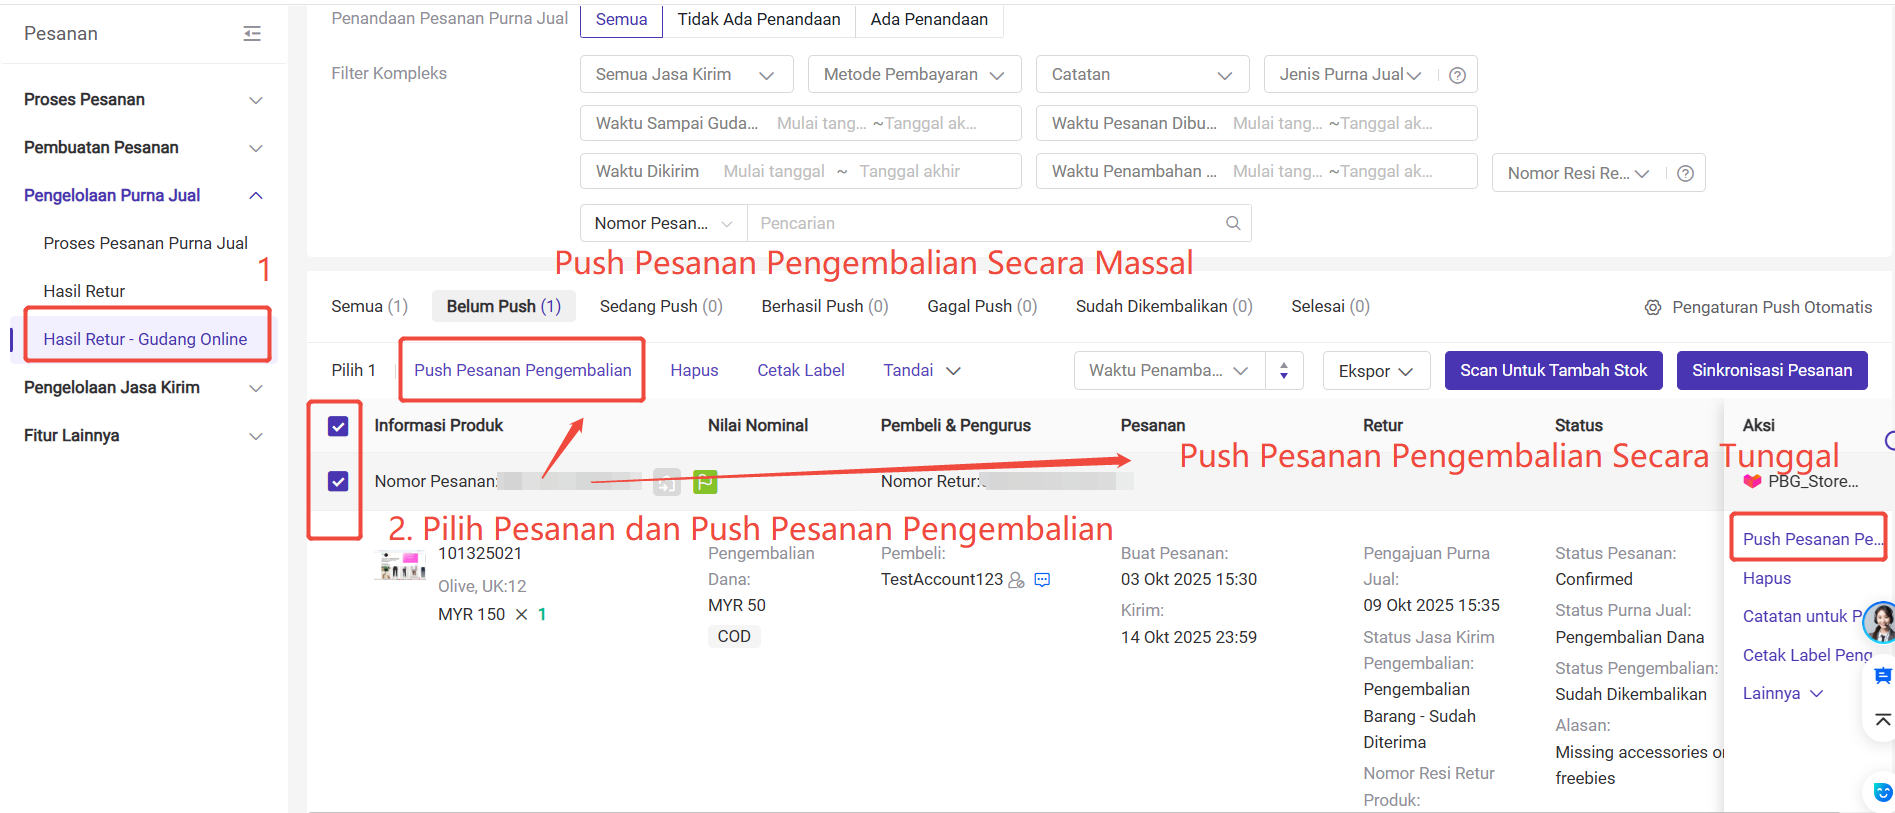
Task: Click bulk Push Pesanan Pengembalian in toolbar
Action: (523, 370)
